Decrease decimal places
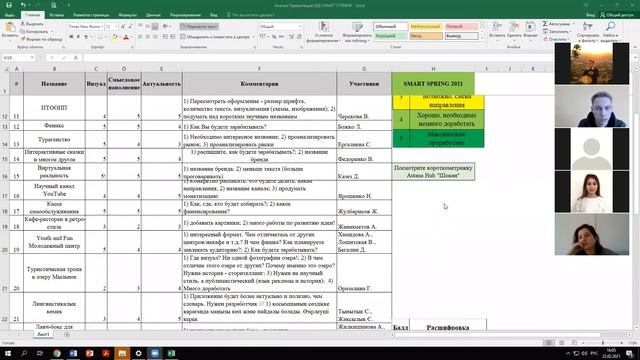The image size is (640, 360). click(x=299, y=37)
